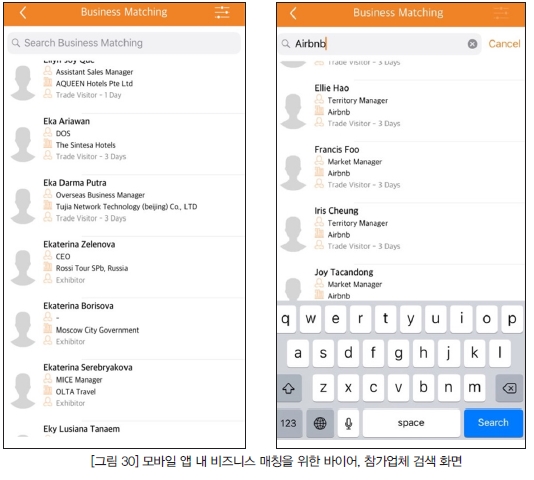Cancel the Airbnb search
534x480 pixels.
pyautogui.click(x=504, y=44)
